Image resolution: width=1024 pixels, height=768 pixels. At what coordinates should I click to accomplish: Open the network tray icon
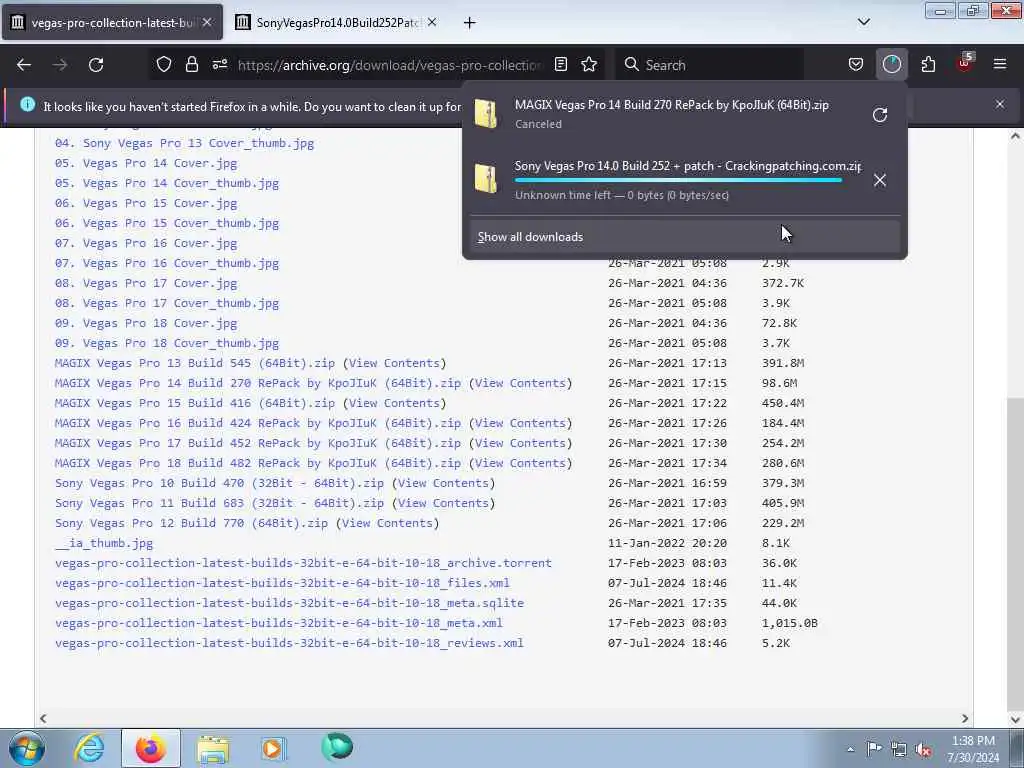899,749
